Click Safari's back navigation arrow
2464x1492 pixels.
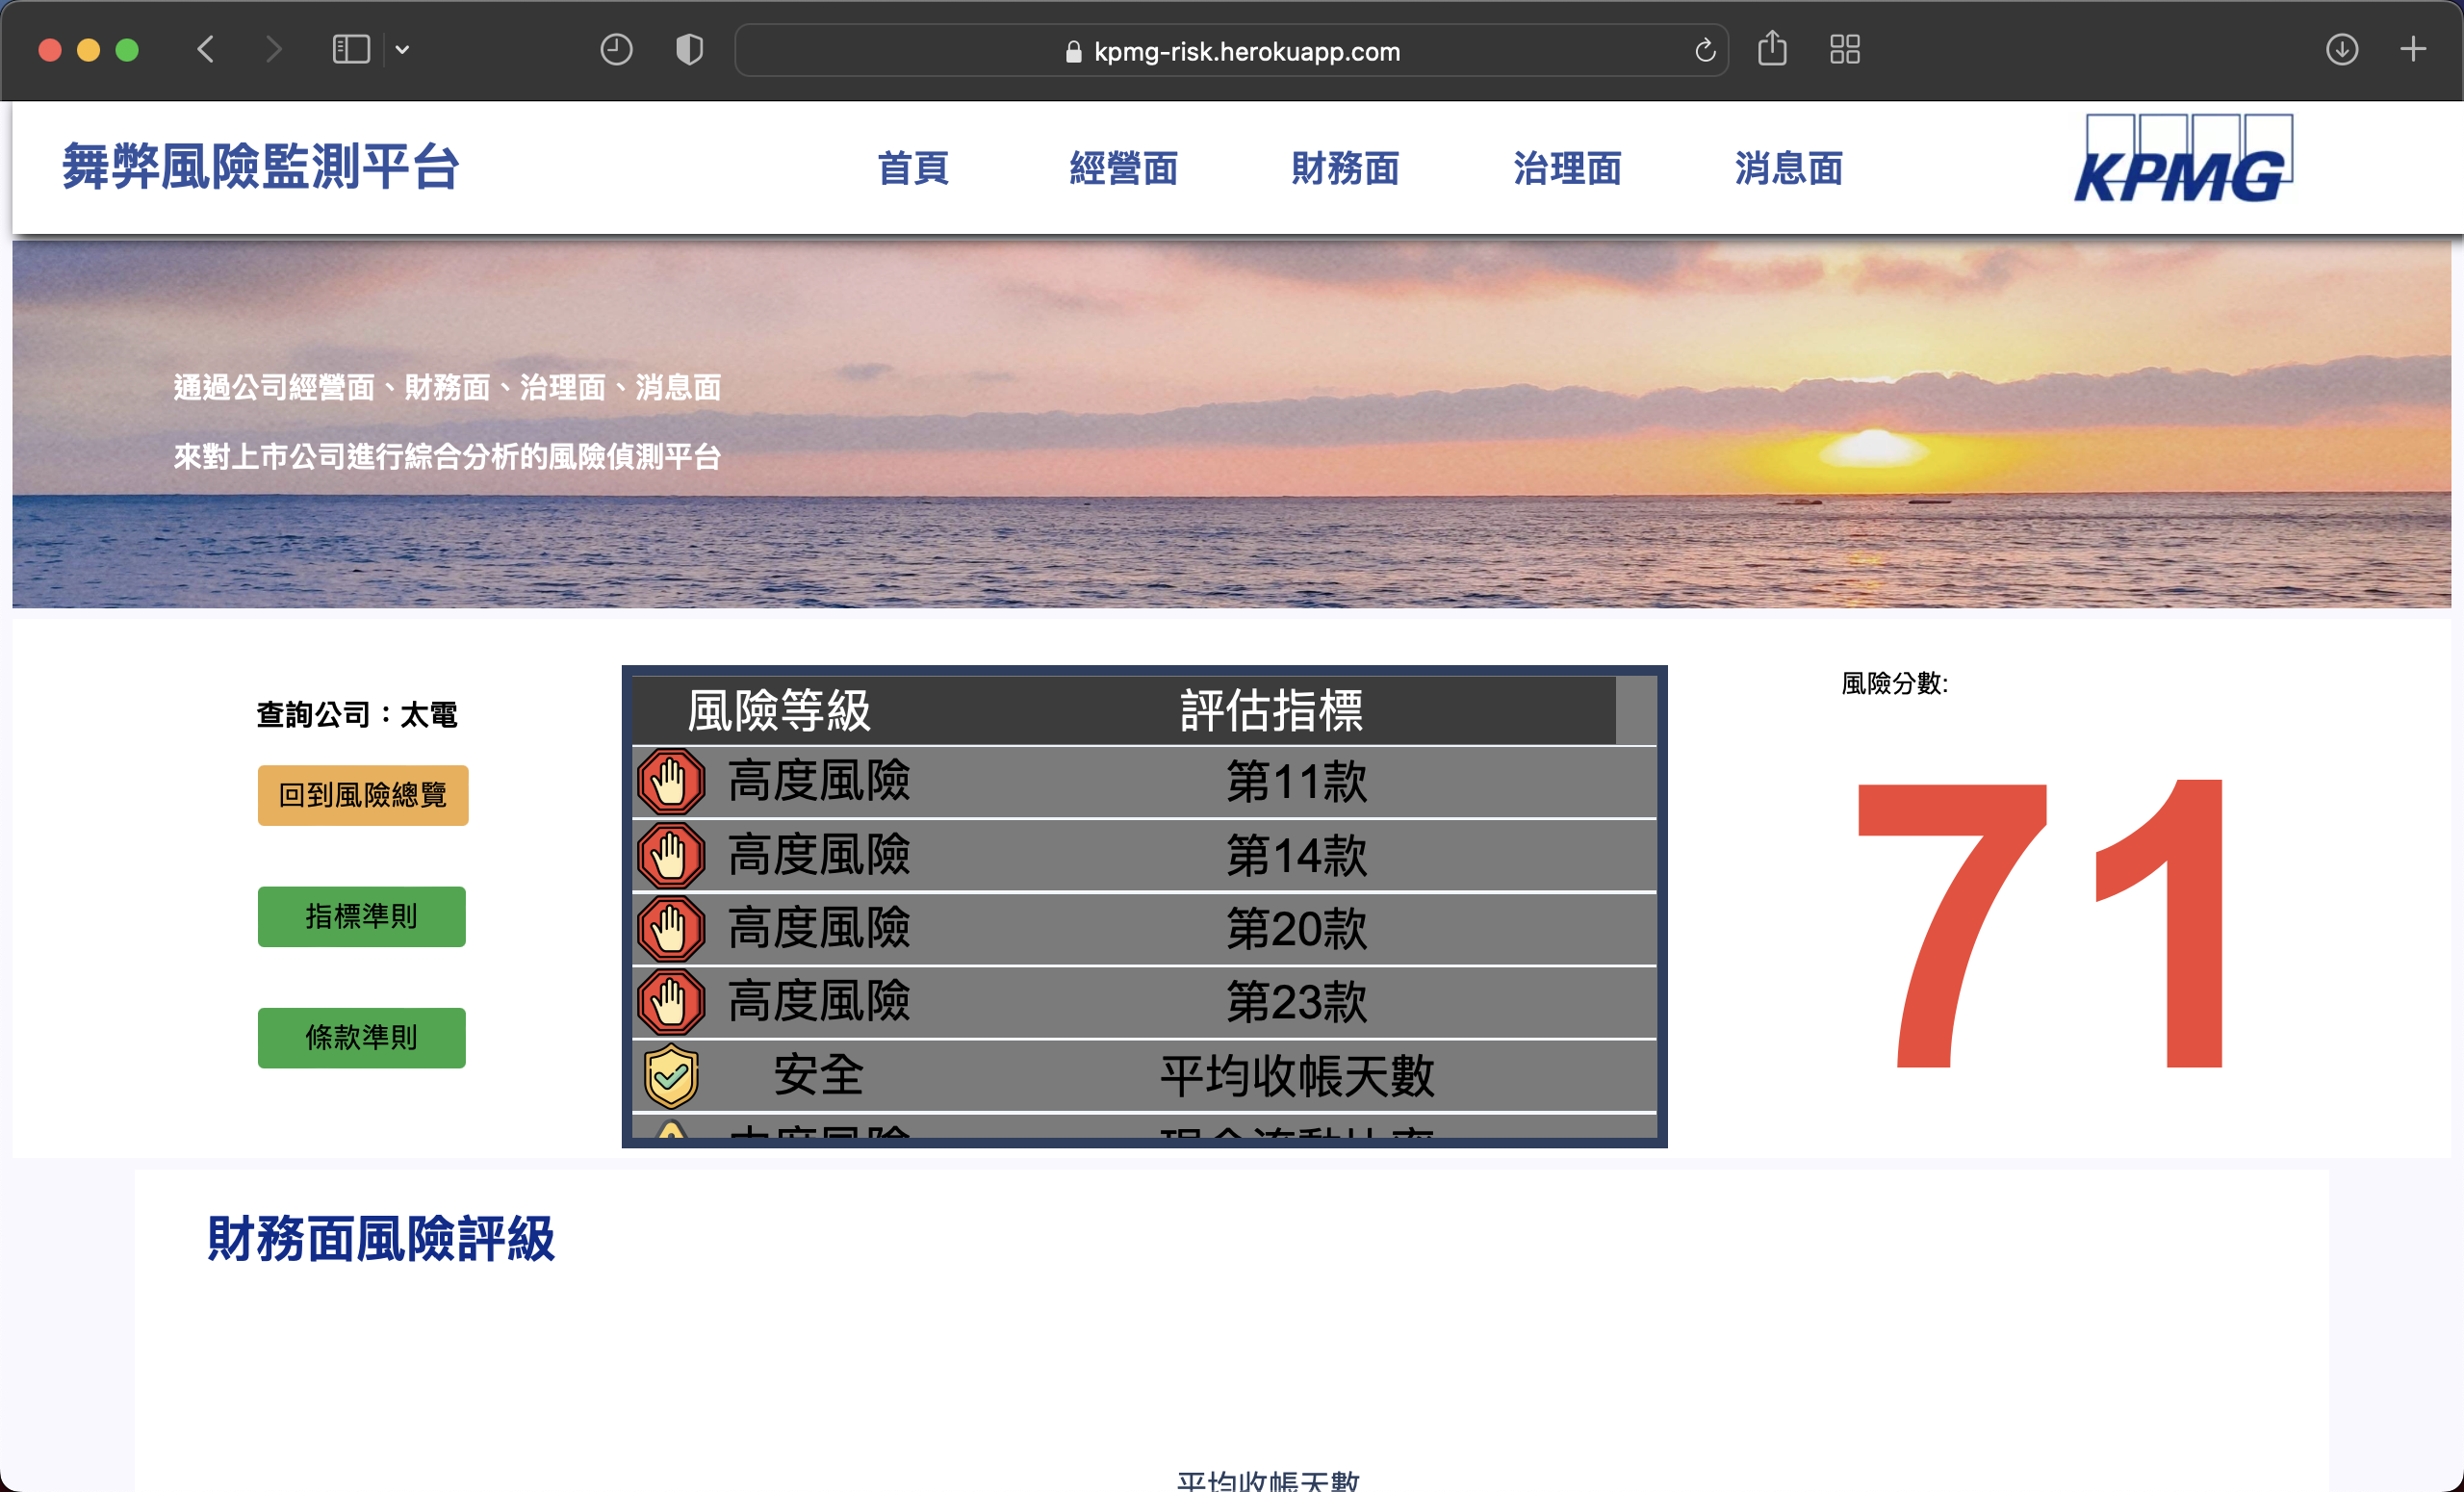(x=206, y=50)
